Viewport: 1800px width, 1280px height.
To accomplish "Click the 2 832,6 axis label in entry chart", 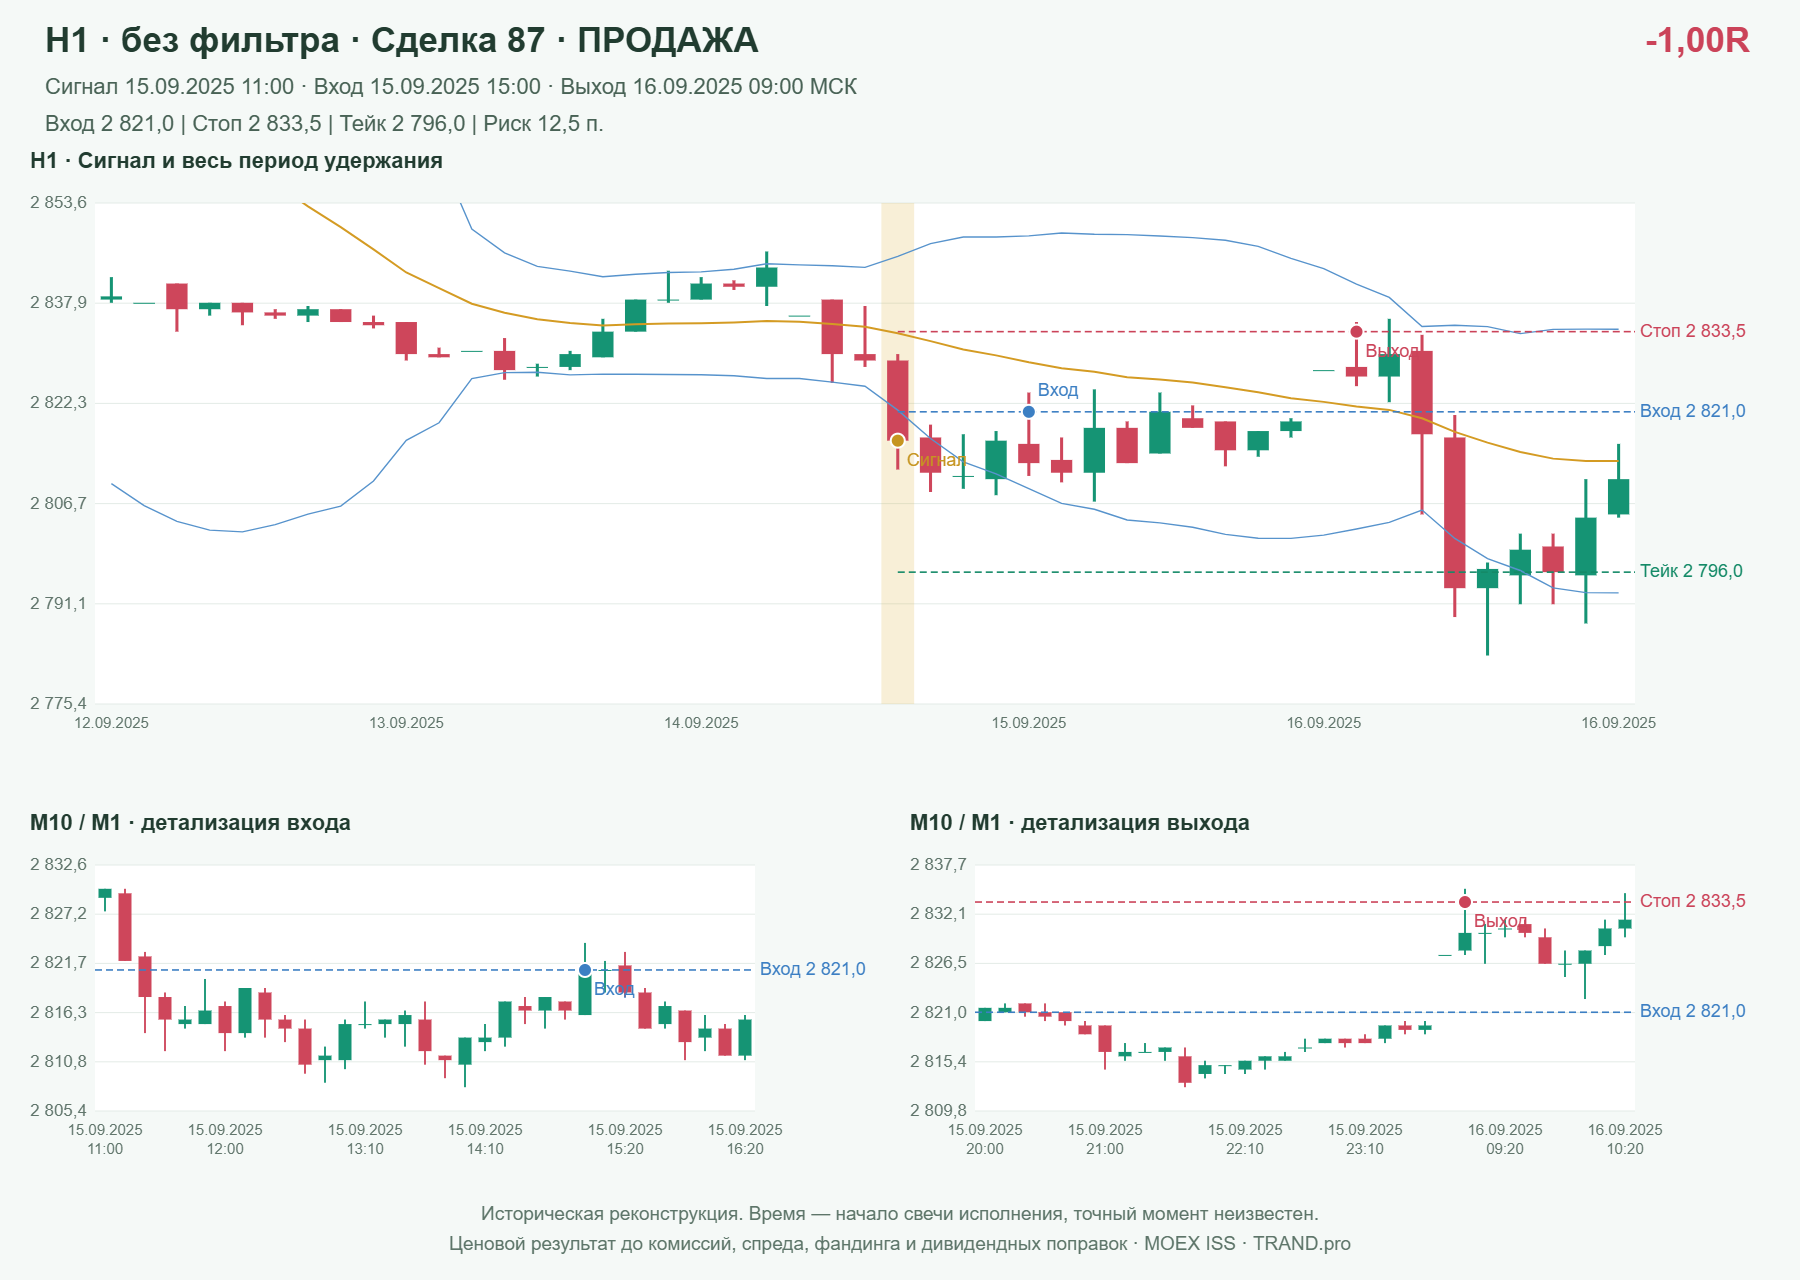I will pos(59,865).
